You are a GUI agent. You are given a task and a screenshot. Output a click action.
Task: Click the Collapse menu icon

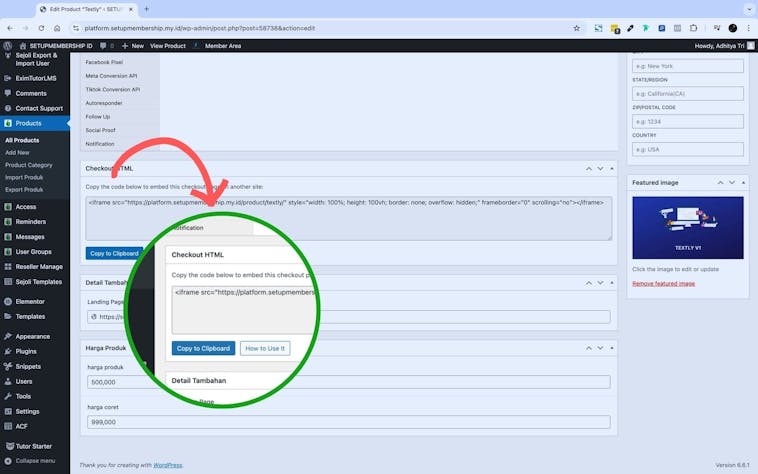8,460
